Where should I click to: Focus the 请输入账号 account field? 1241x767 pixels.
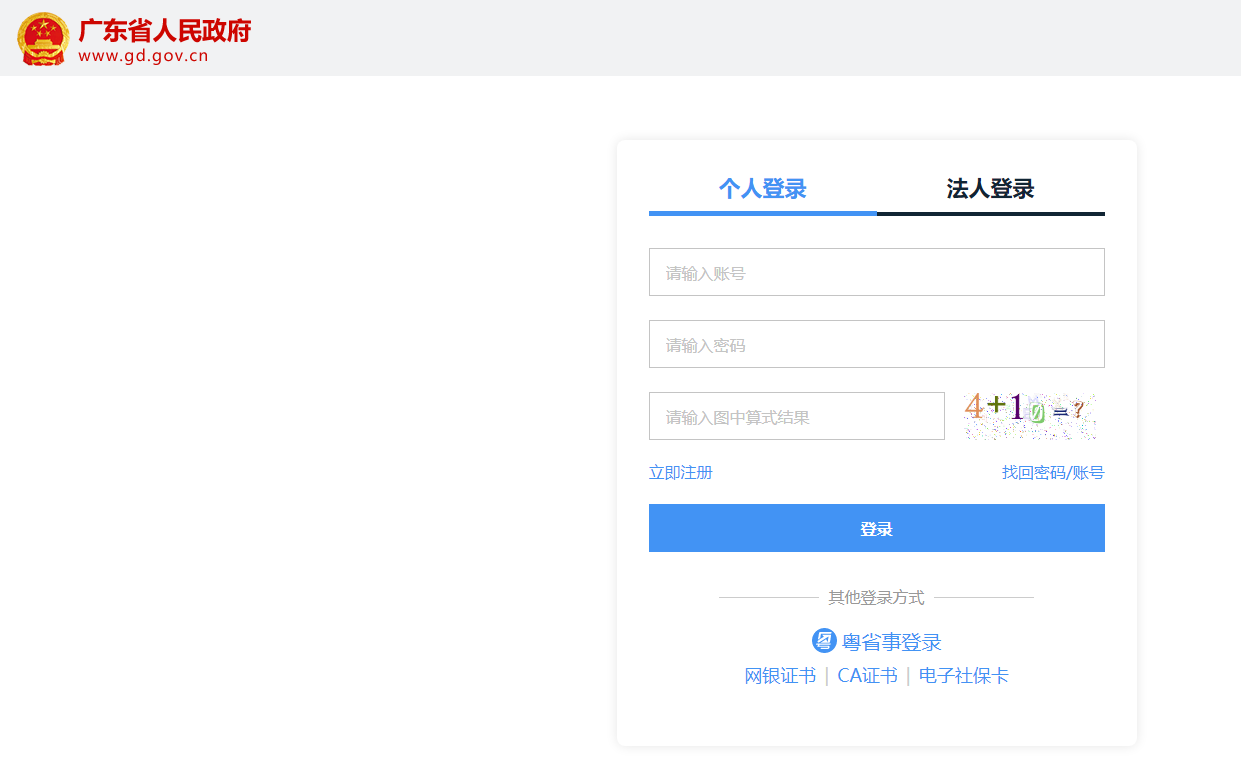click(x=876, y=271)
